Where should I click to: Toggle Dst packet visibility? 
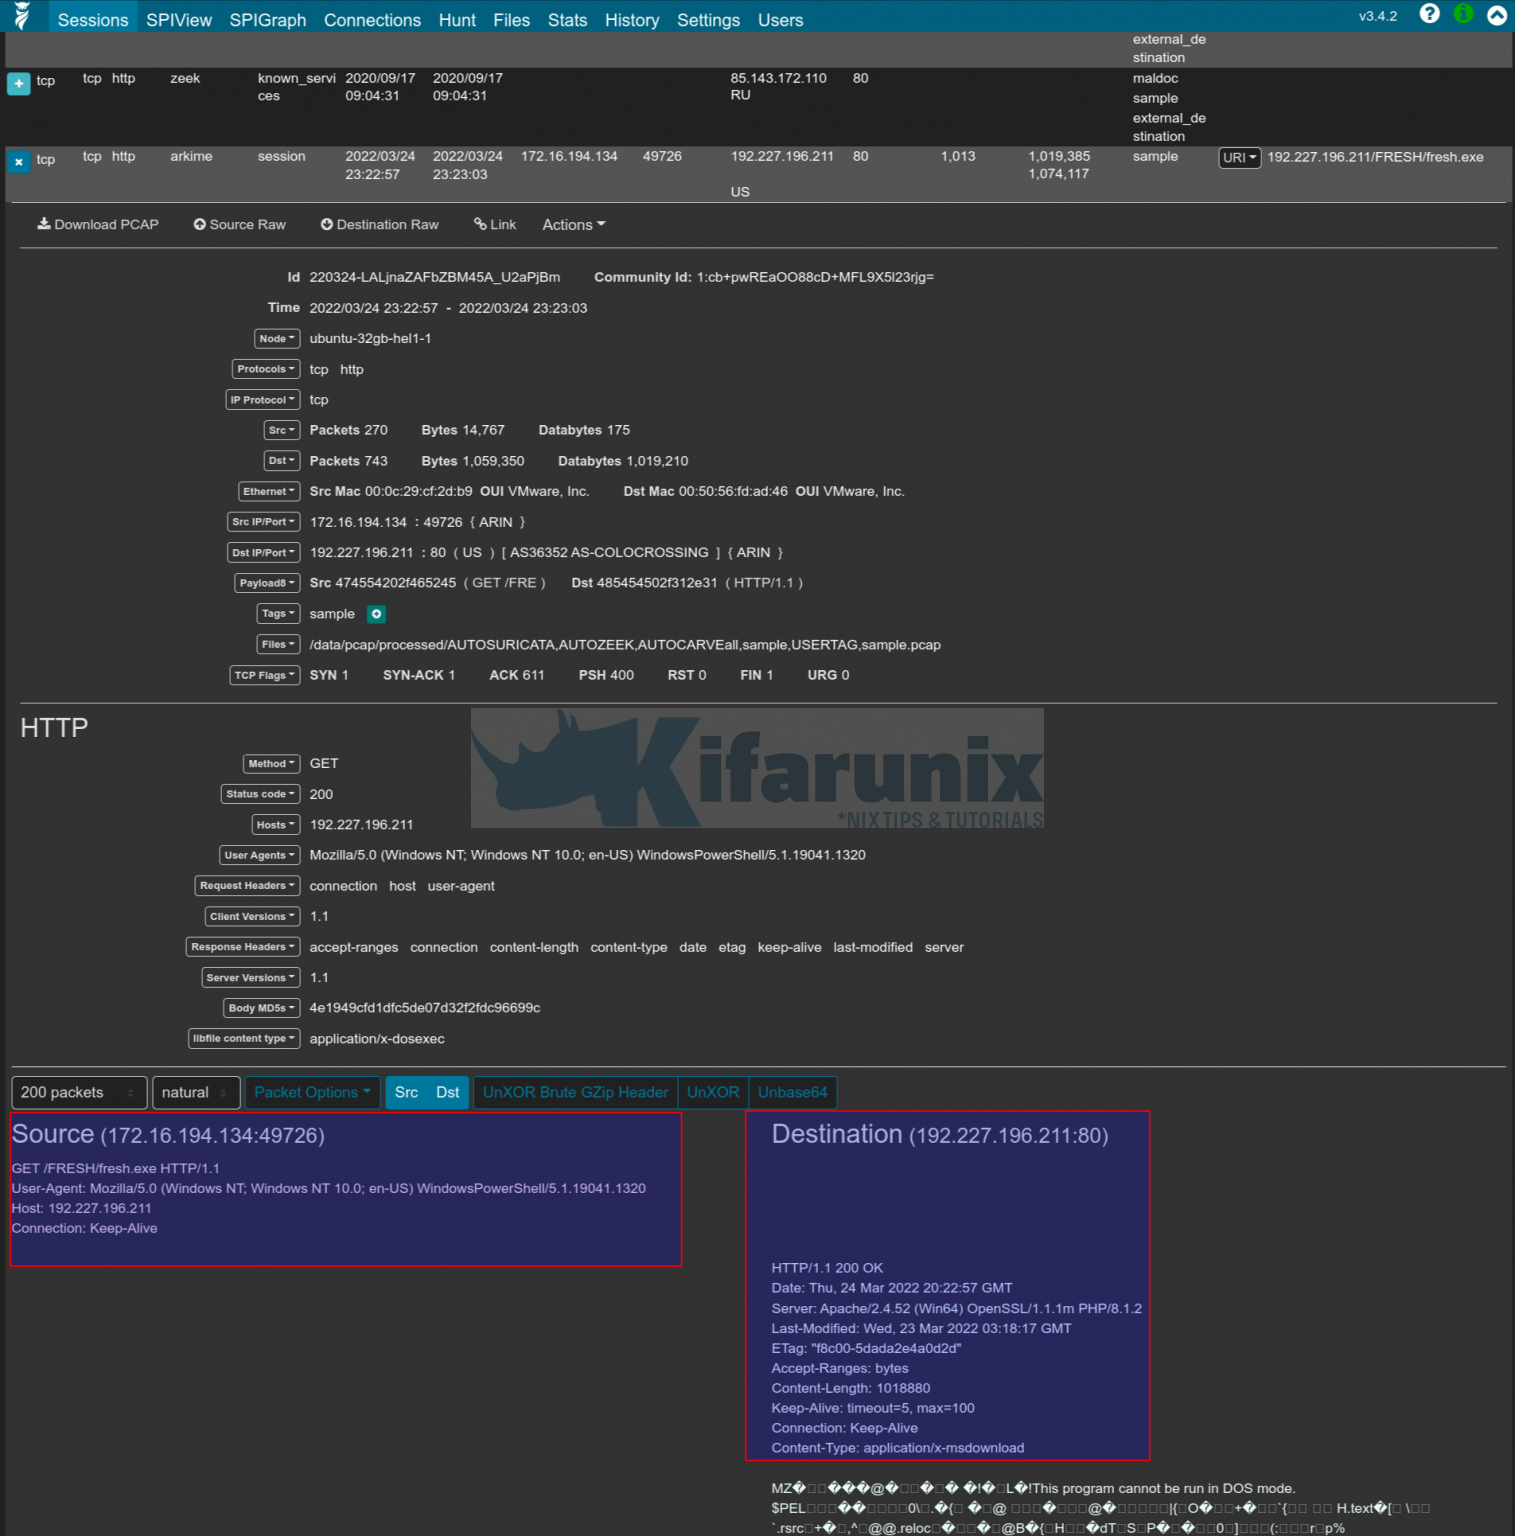pos(448,1092)
